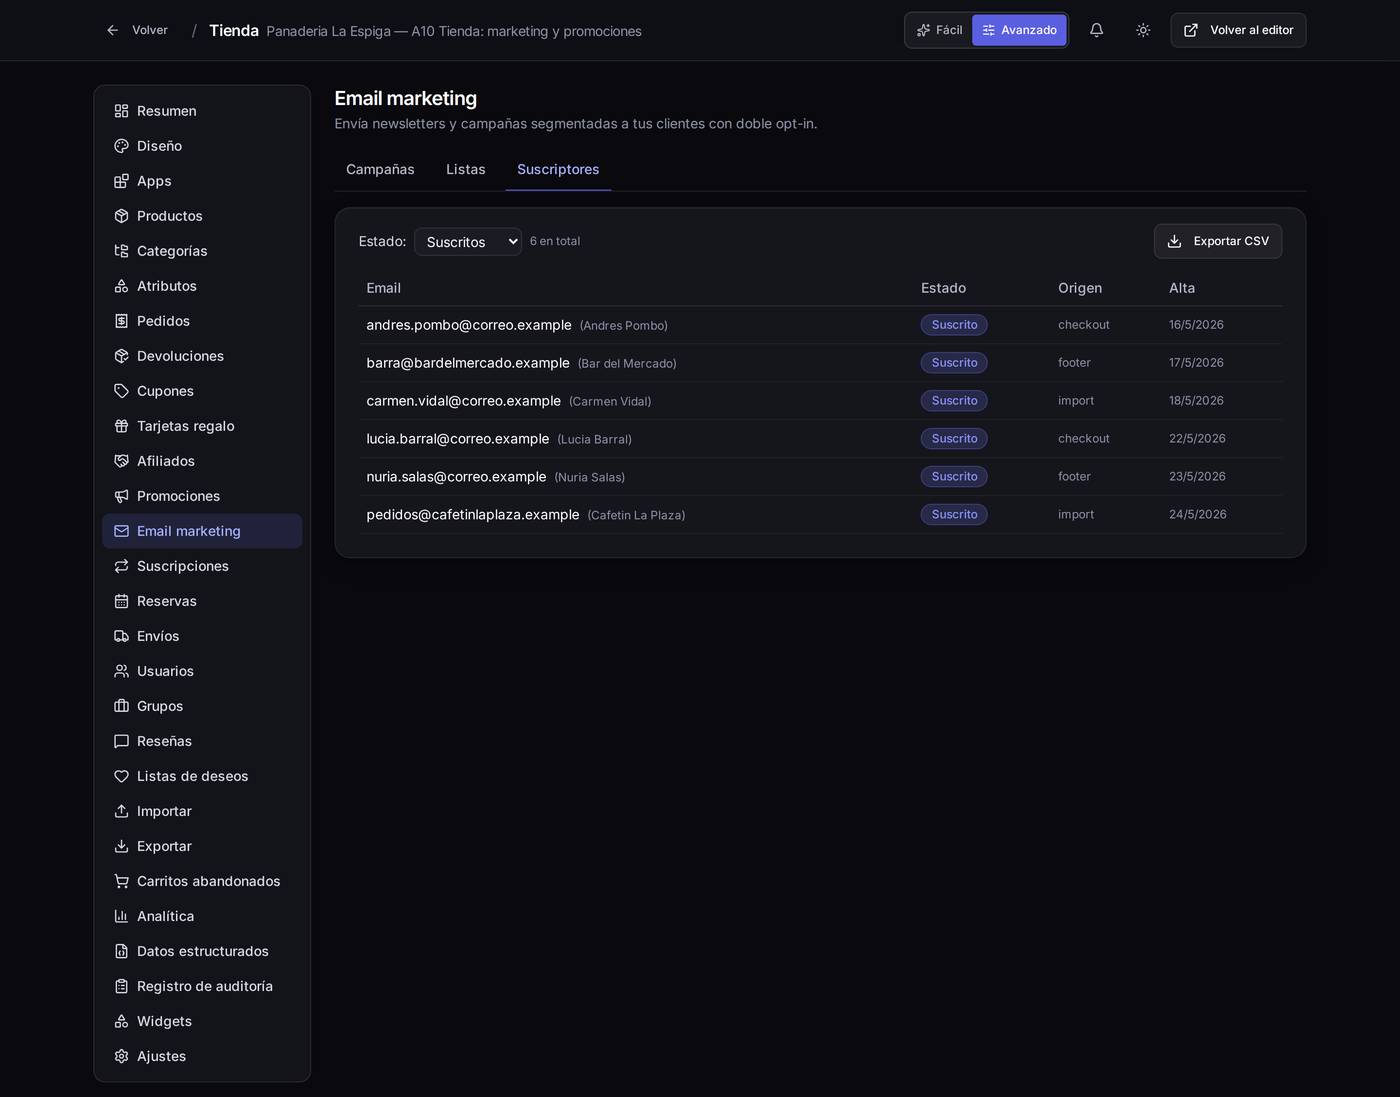The height and width of the screenshot is (1097, 1400).
Task: Click origin import in Carmen Vidal row
Action: point(1076,401)
